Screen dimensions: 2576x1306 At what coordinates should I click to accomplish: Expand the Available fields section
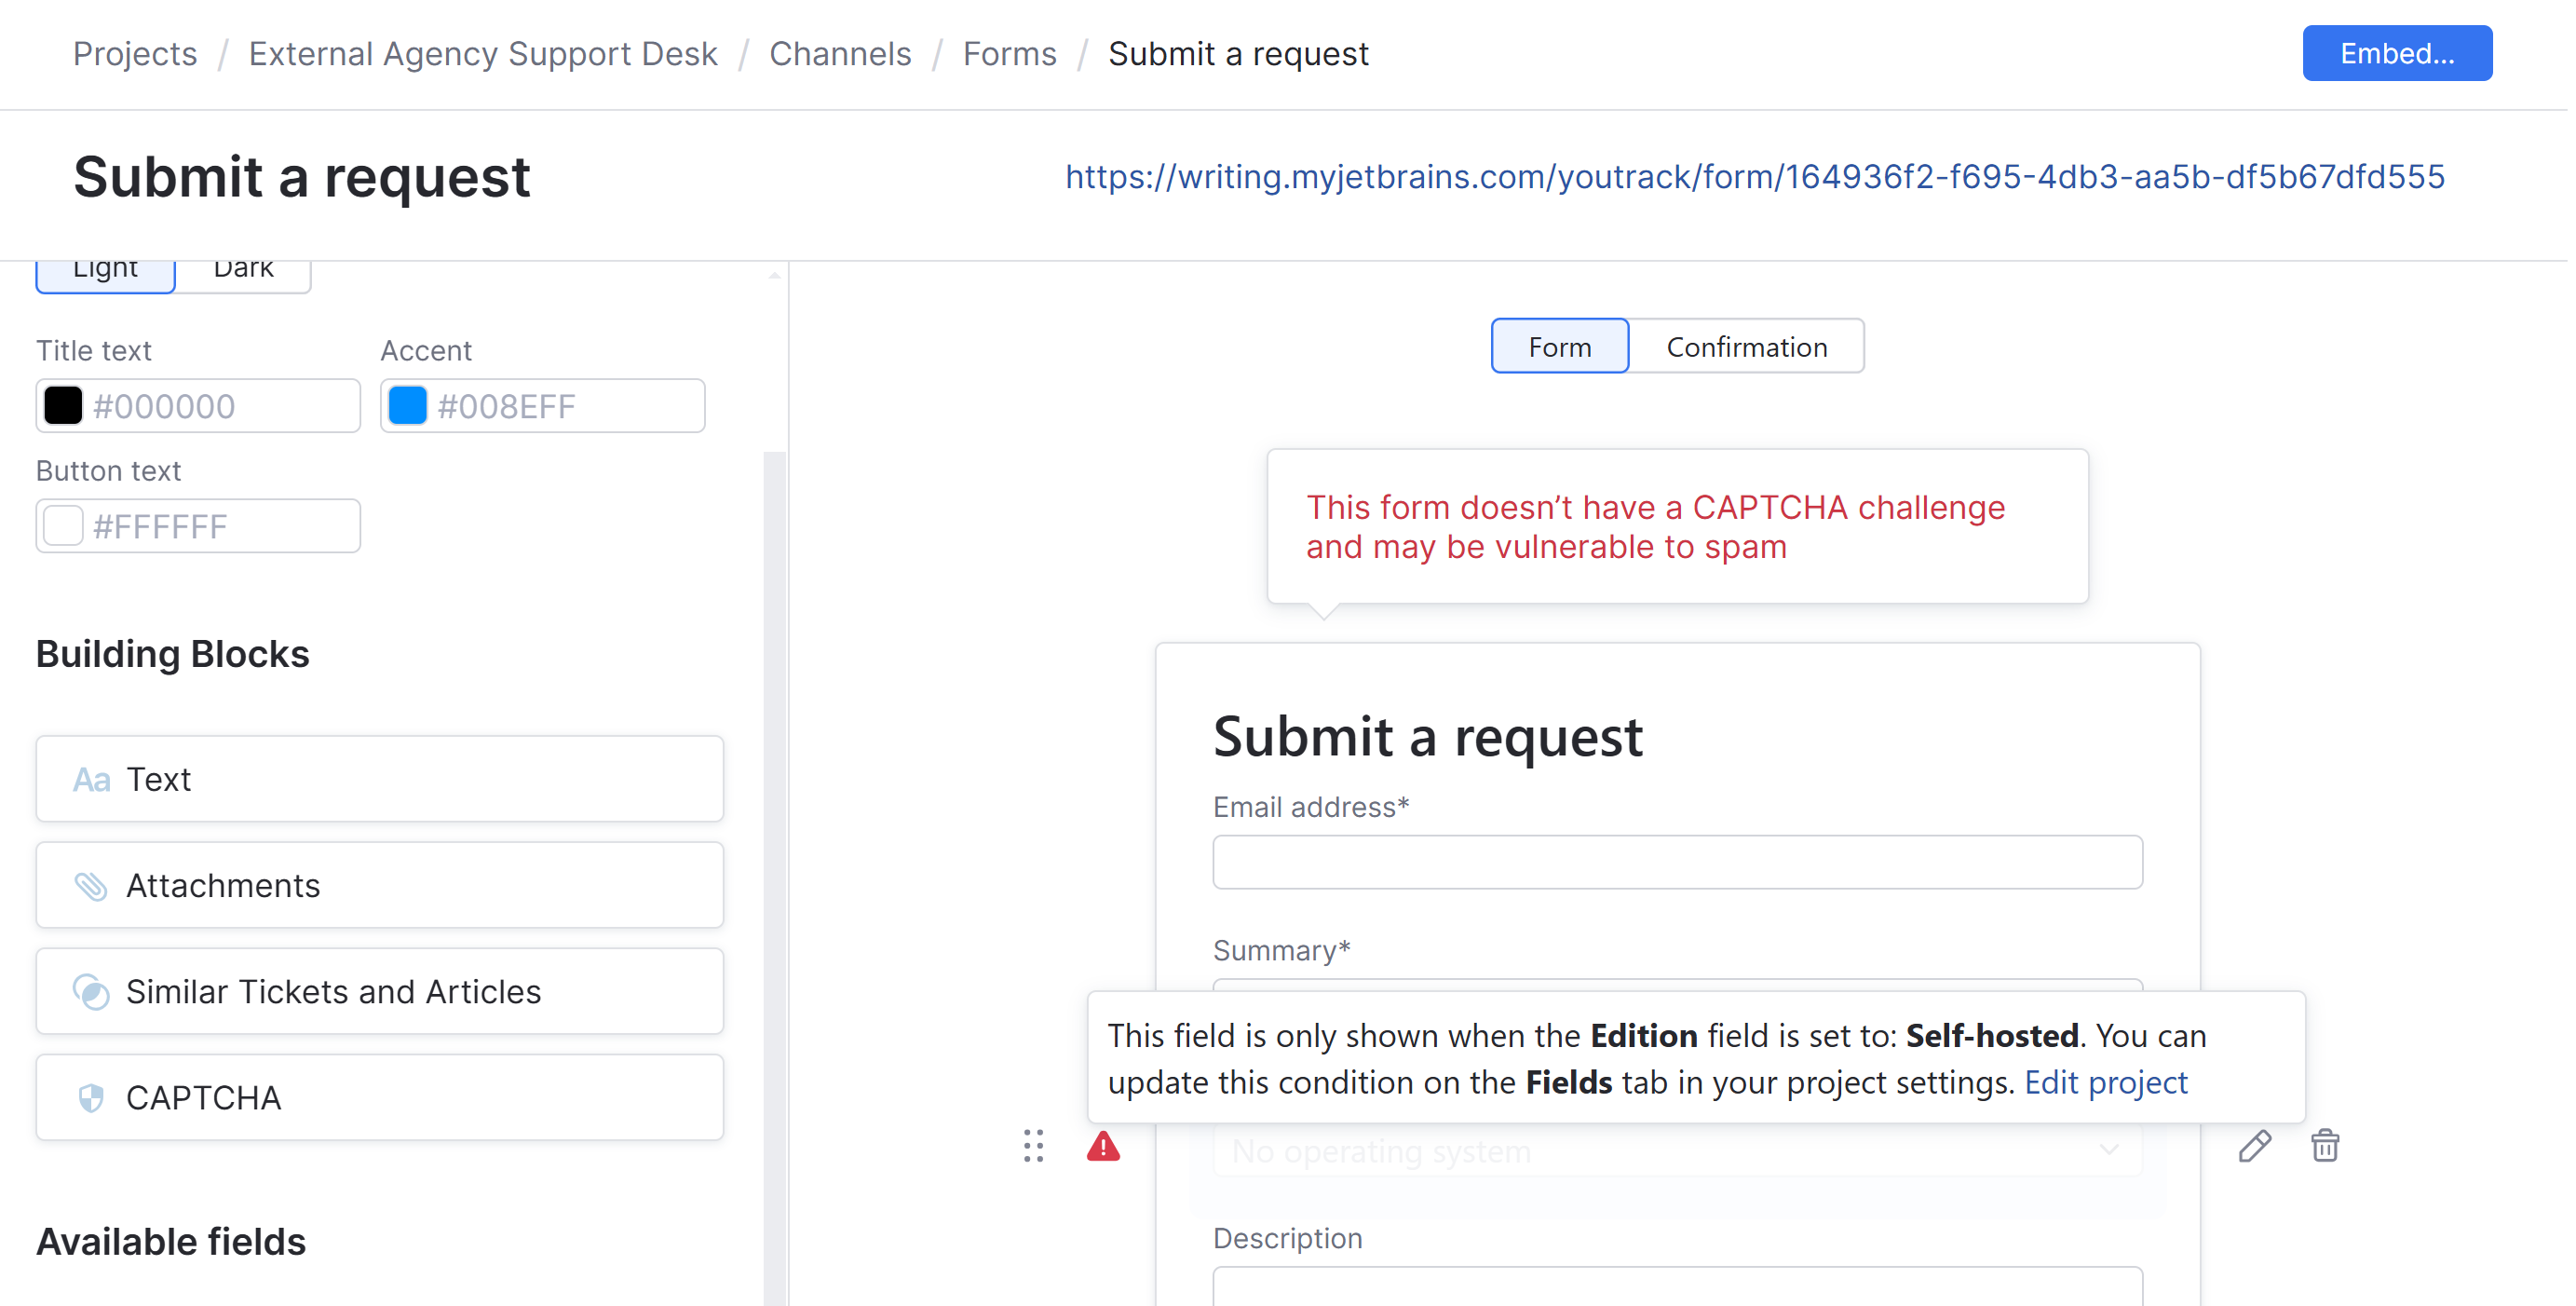170,1241
